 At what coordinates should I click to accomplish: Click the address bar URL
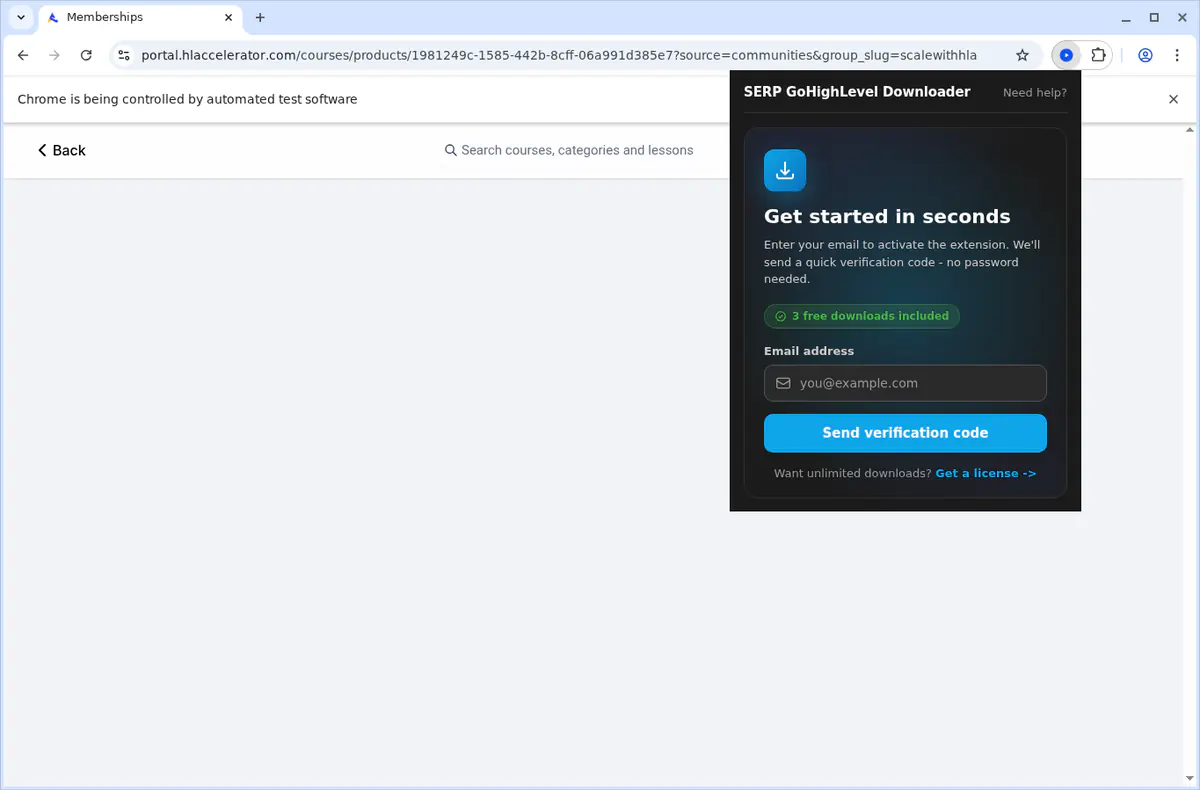559,56
